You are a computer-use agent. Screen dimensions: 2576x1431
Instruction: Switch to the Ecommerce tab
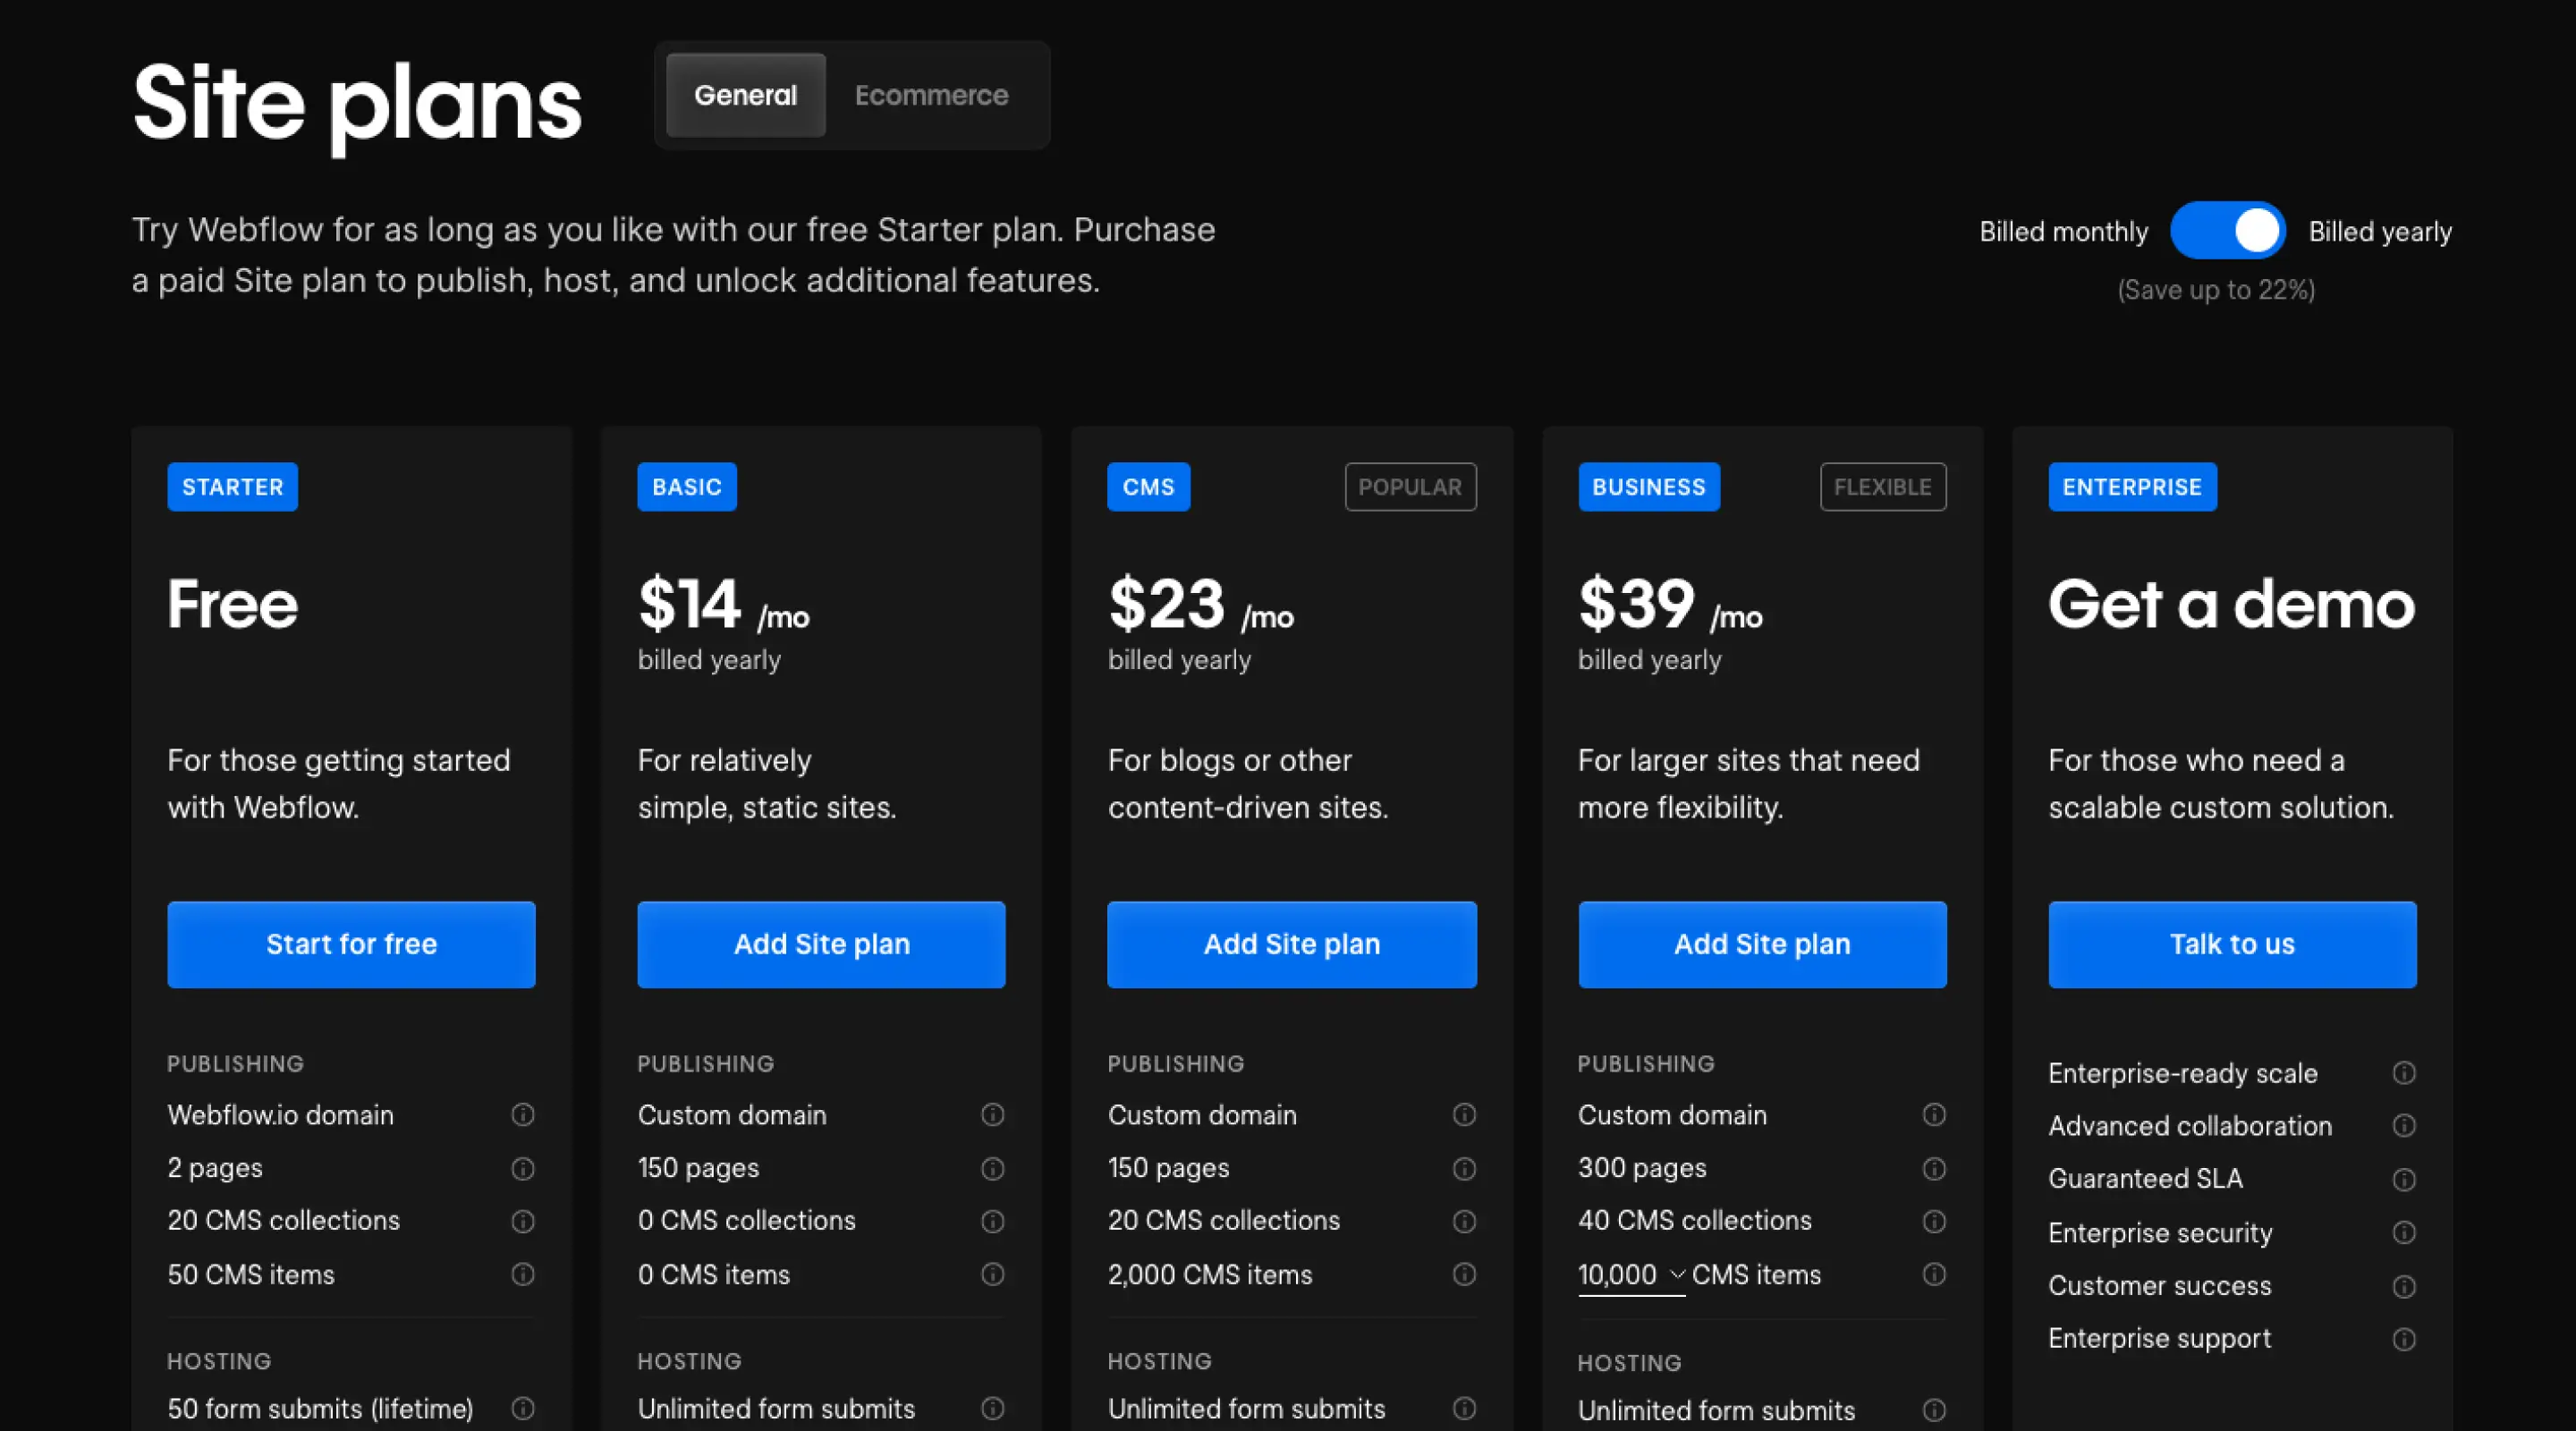(931, 95)
